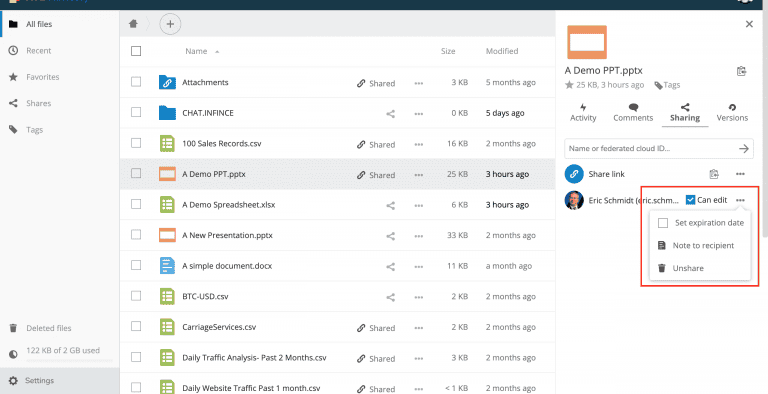
Task: Tick the checkbox for 100 Sales Records.csv
Action: pos(136,143)
